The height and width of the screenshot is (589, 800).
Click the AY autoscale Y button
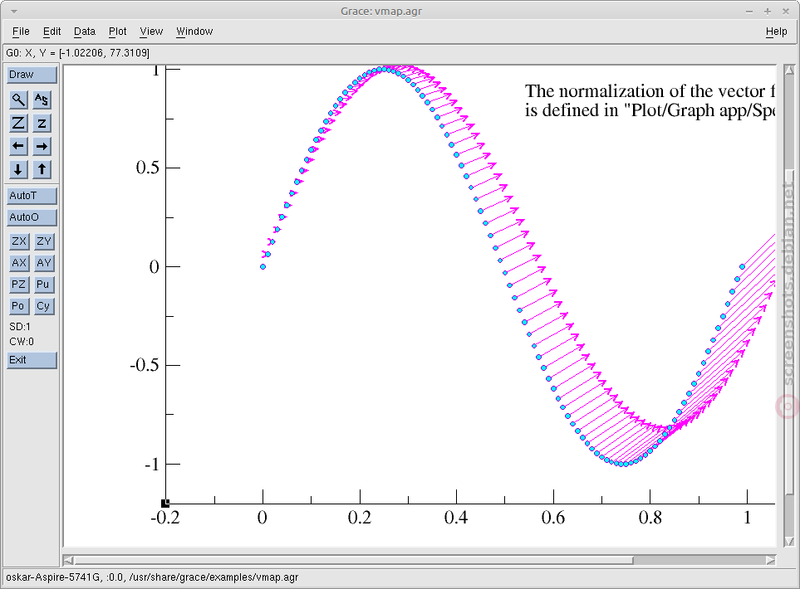[44, 263]
